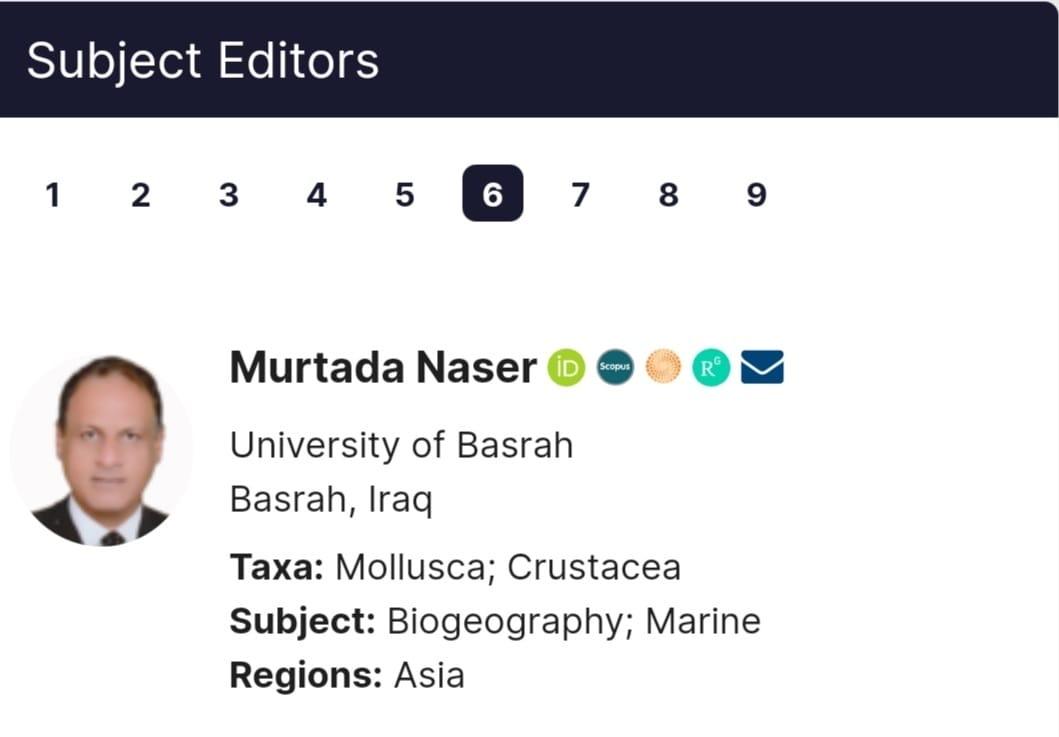Open the ResearchGate profile icon
Viewport: 1059px width, 737px height.
pyautogui.click(x=711, y=368)
